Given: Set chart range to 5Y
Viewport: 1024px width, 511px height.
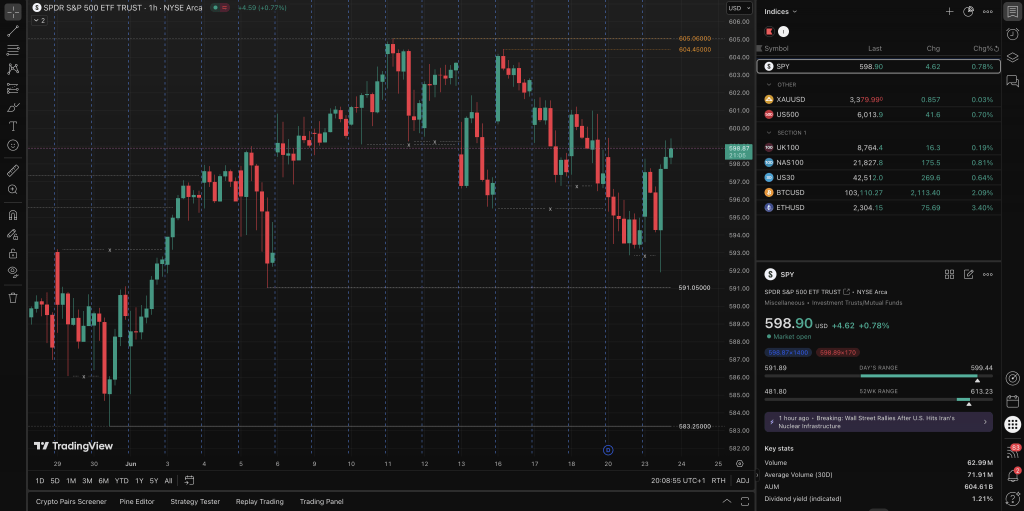Looking at the screenshot, I should [153, 480].
